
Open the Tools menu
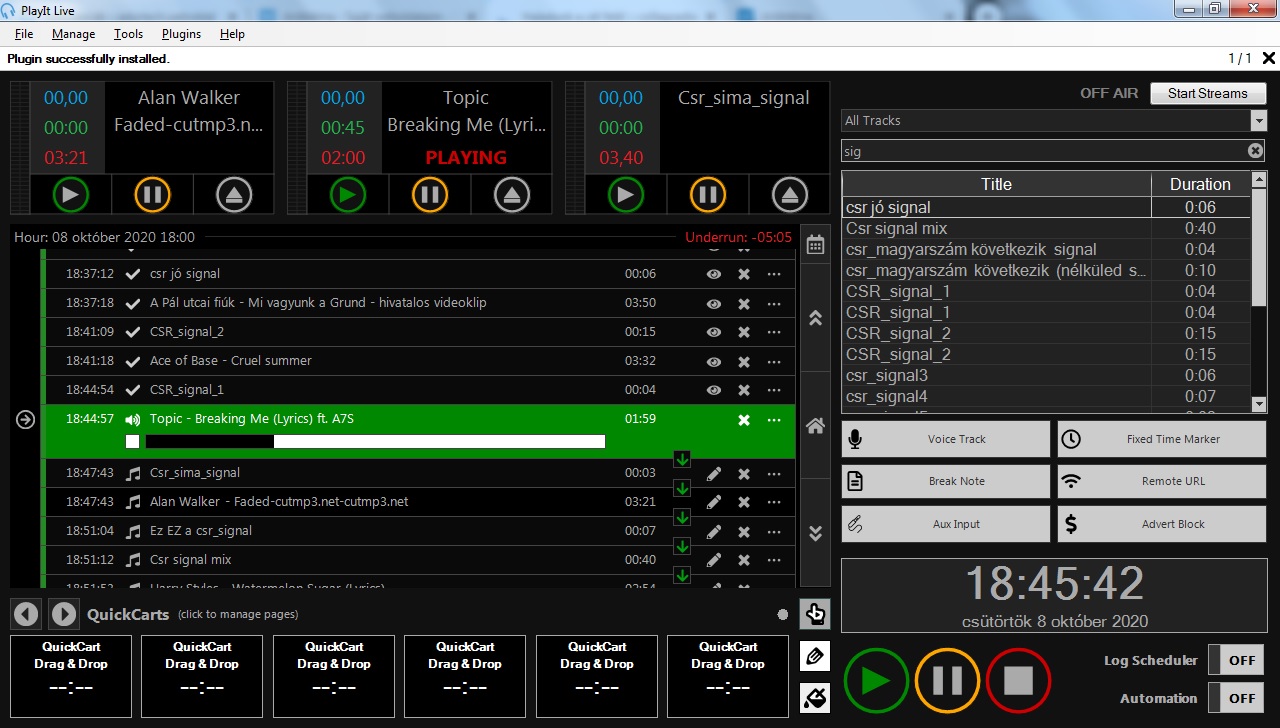click(128, 34)
